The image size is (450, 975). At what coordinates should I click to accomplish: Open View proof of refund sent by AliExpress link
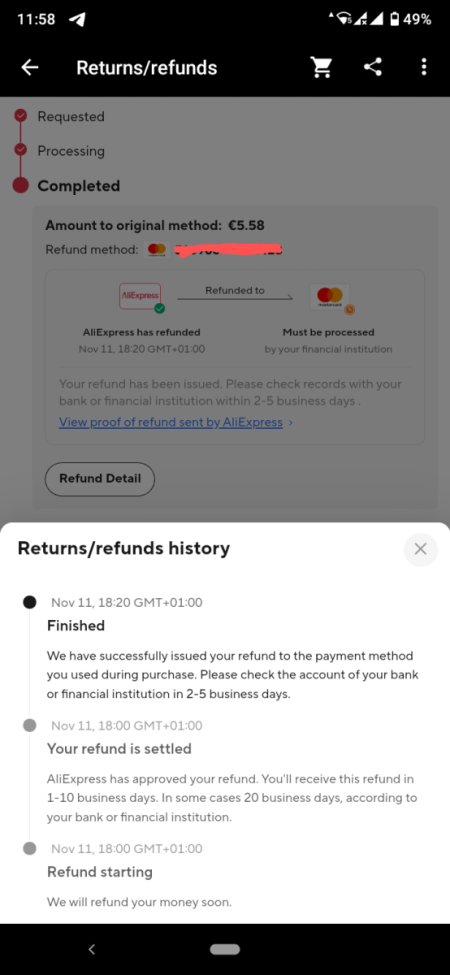[x=171, y=423]
